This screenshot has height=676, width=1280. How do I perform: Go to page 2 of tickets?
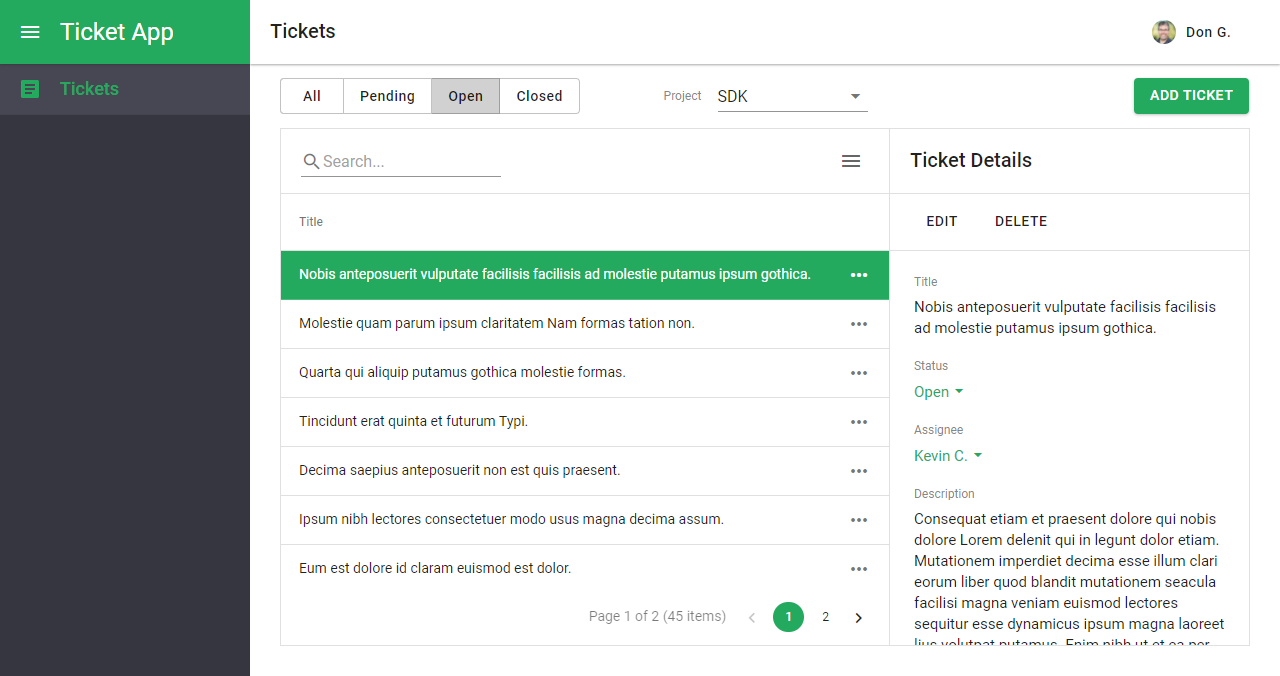coord(825,616)
